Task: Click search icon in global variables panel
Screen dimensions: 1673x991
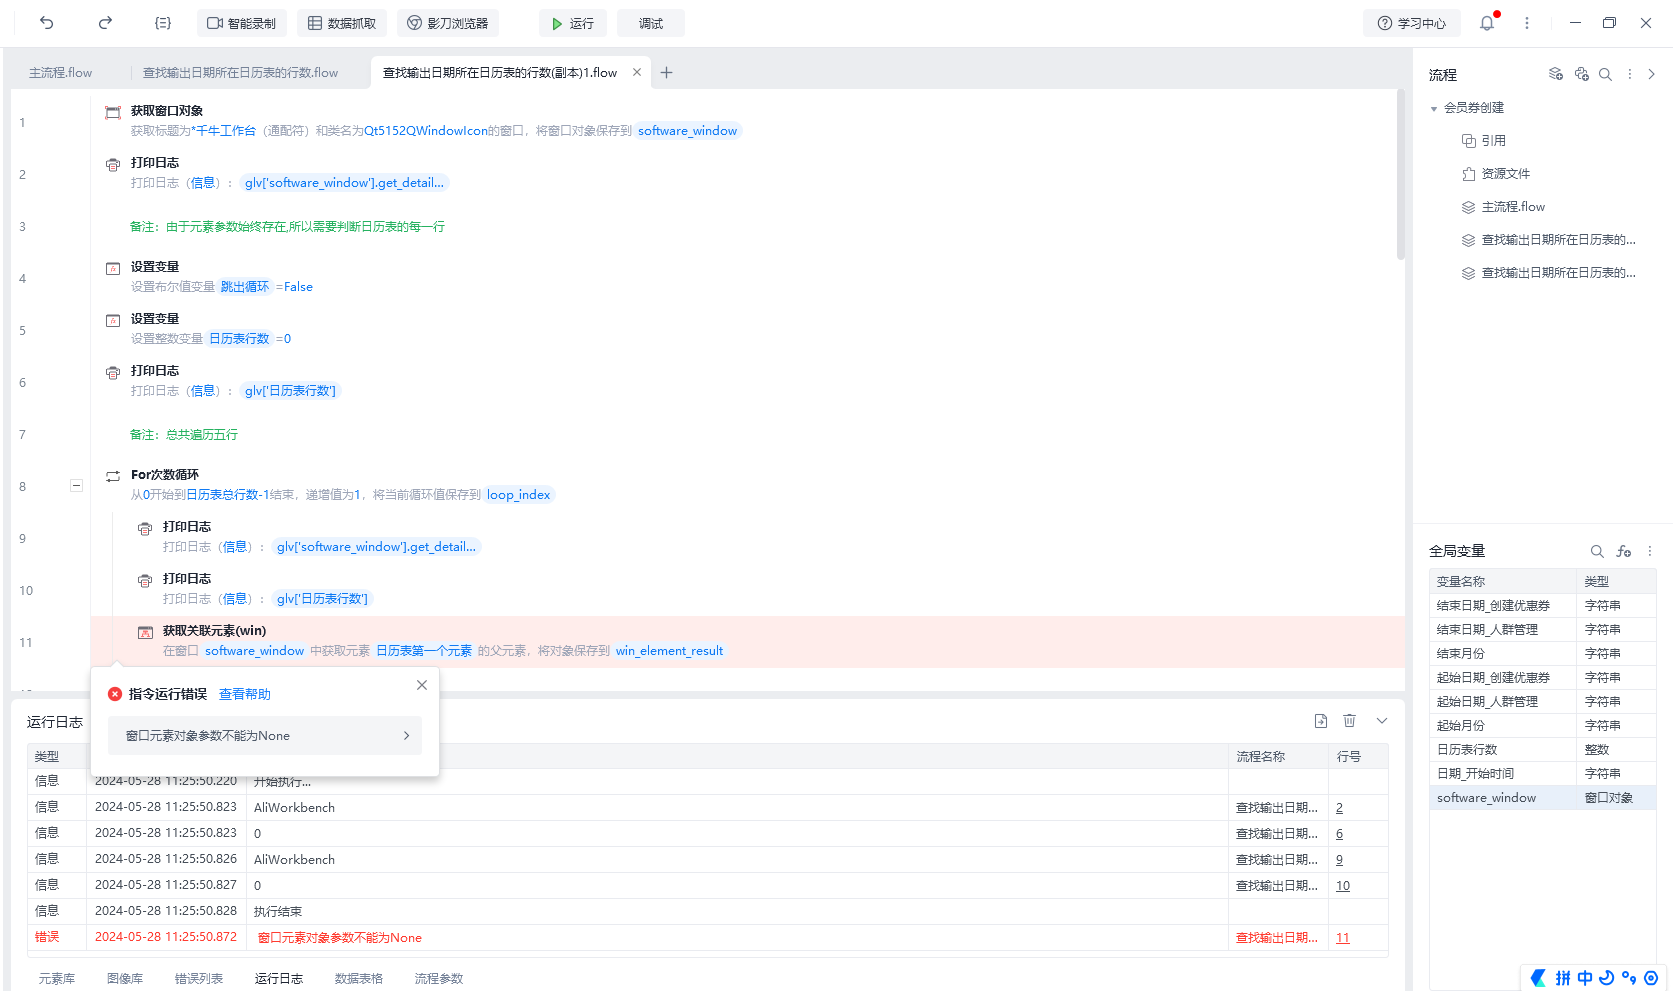Action: [1597, 551]
